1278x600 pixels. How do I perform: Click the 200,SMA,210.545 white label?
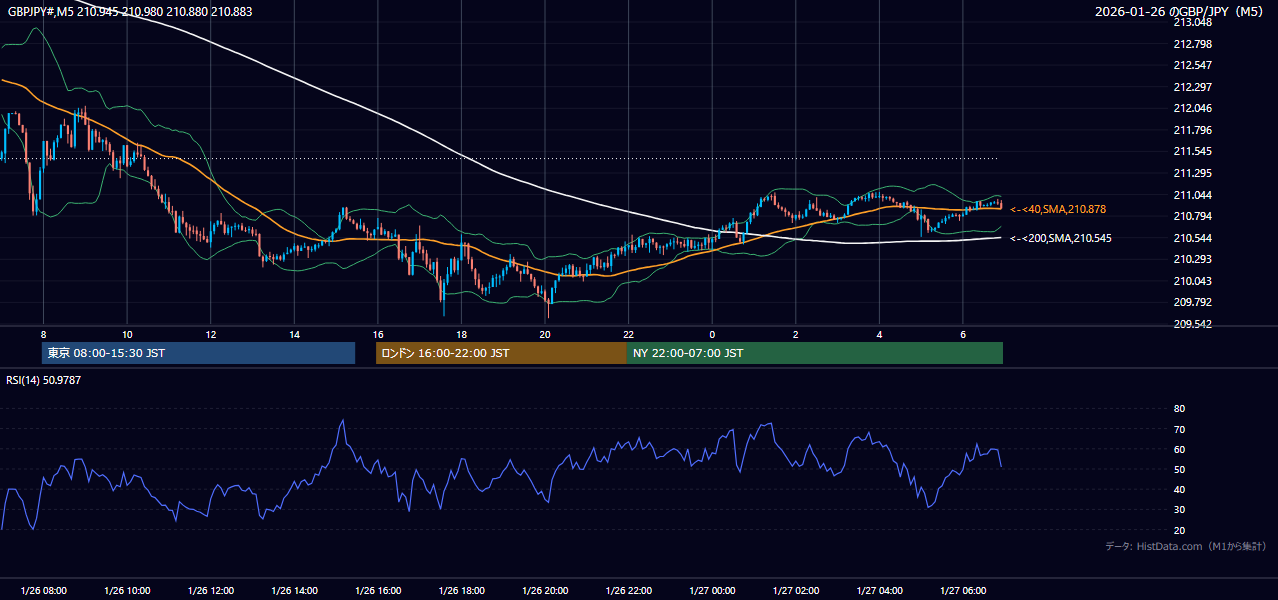1061,238
